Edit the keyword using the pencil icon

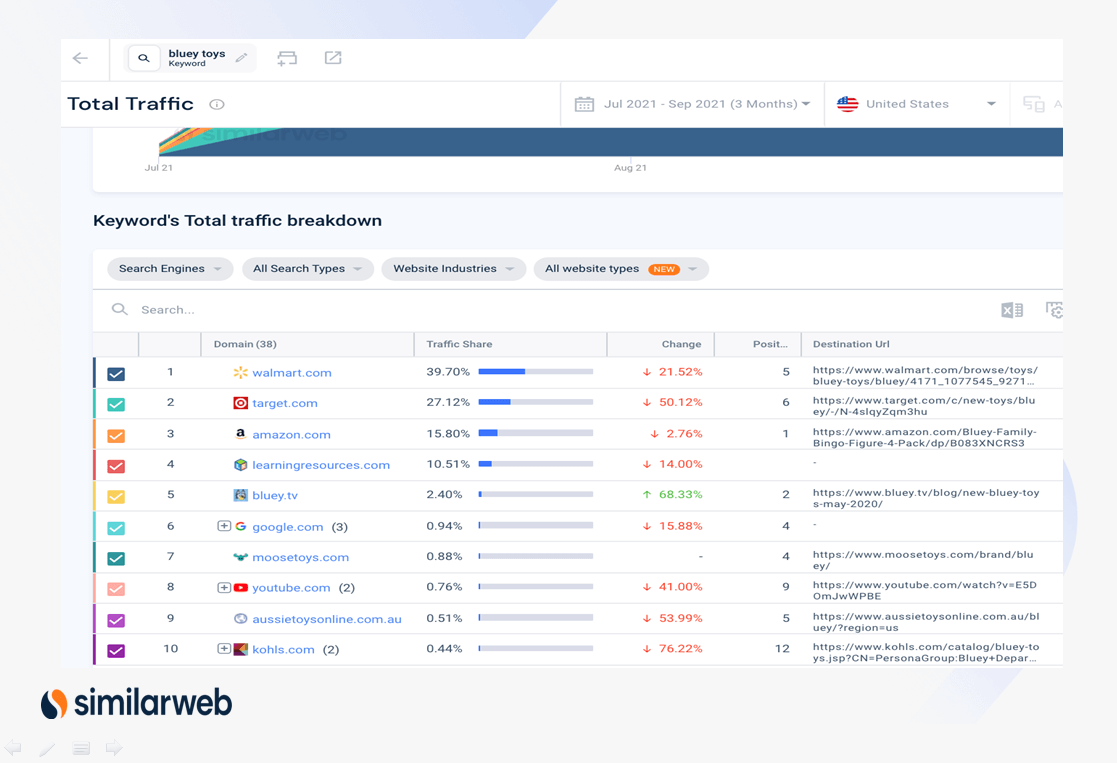pyautogui.click(x=241, y=56)
